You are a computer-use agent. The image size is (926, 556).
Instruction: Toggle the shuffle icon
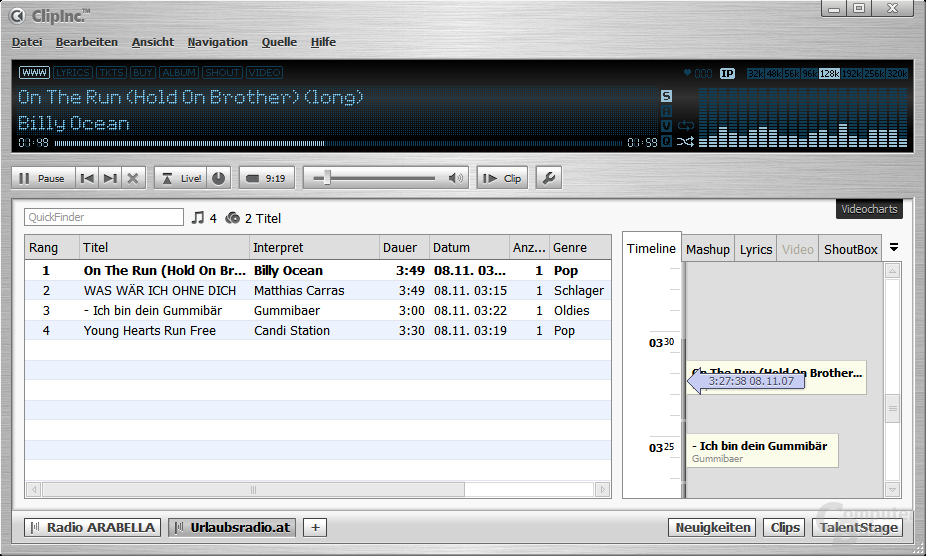(686, 142)
